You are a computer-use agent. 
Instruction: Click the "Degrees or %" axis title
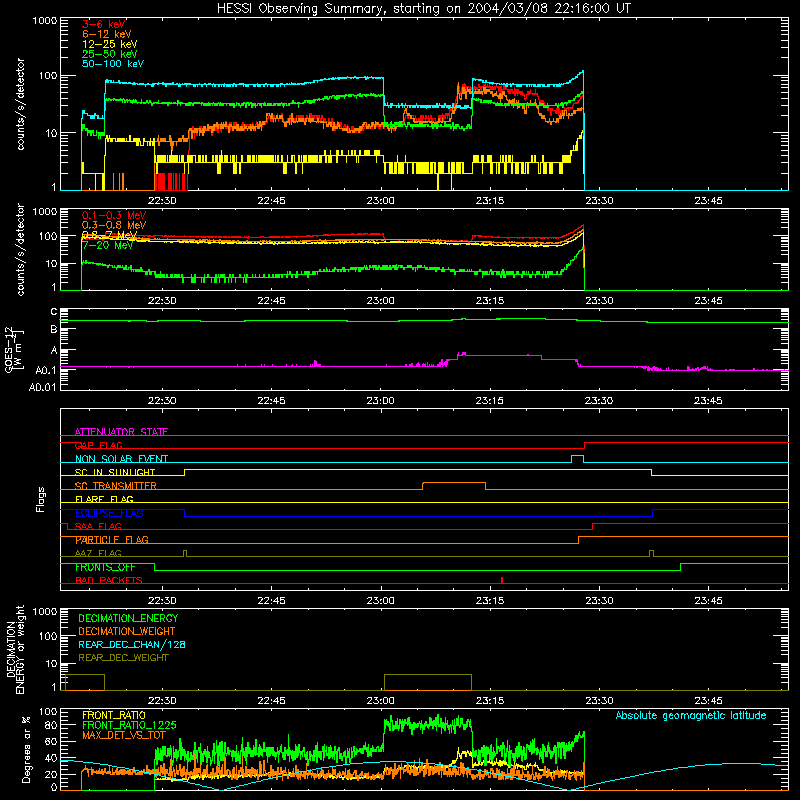[x=27, y=750]
